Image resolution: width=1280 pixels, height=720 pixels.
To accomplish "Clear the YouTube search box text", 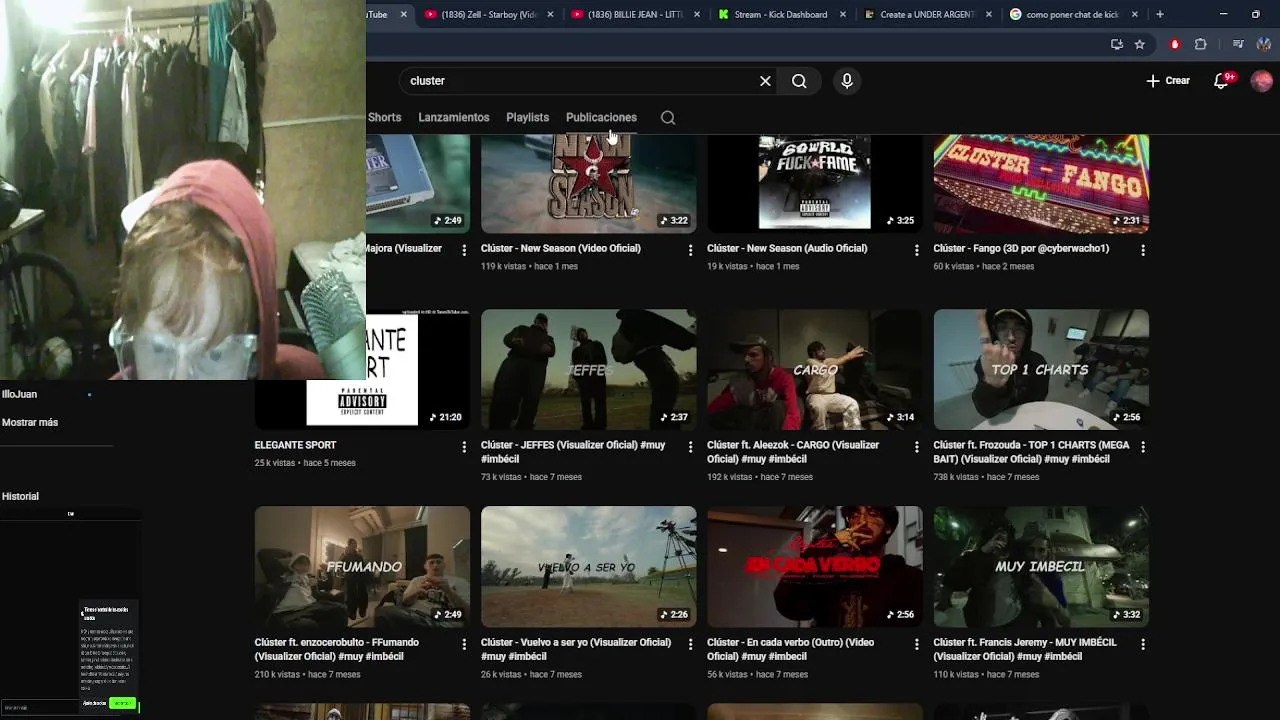I will coord(765,81).
